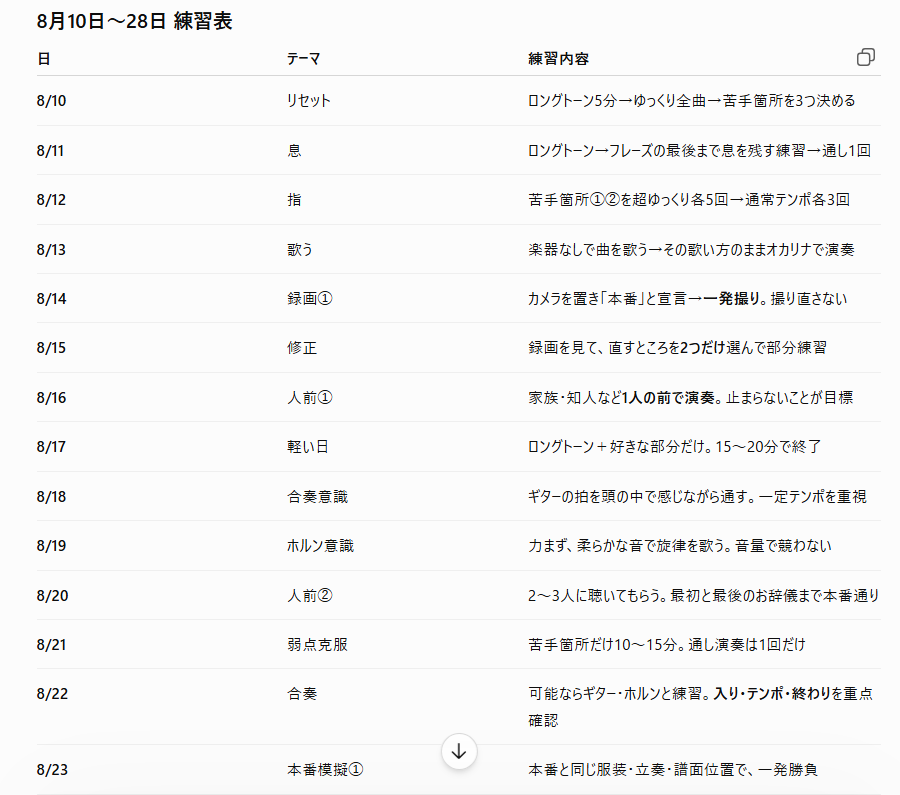The width and height of the screenshot is (900, 795).
Task: Select the date cell 8/19
Action: tap(51, 545)
